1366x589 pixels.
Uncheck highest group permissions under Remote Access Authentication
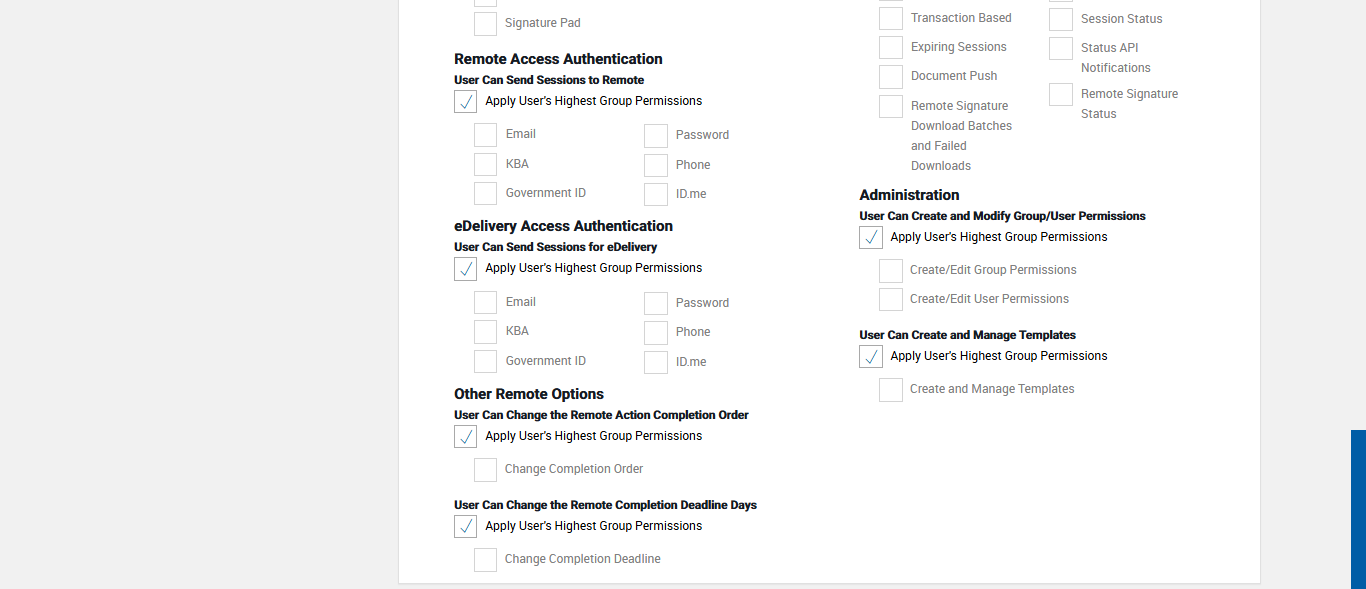pos(465,102)
